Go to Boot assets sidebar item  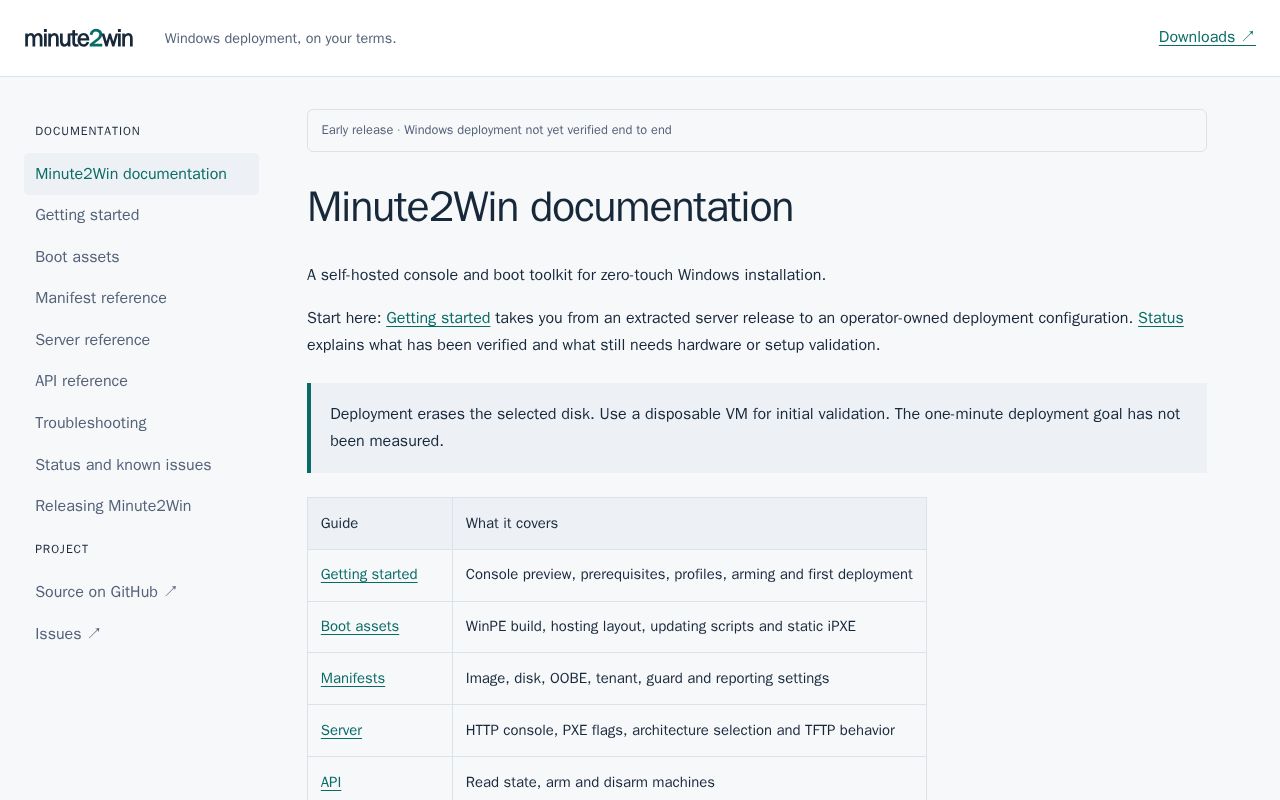(141, 257)
